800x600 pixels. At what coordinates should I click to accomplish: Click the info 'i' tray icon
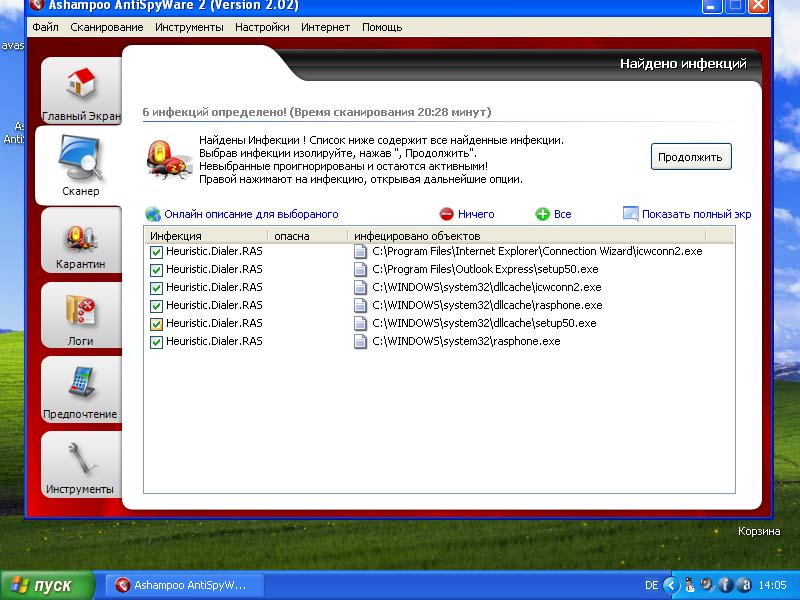click(726, 585)
